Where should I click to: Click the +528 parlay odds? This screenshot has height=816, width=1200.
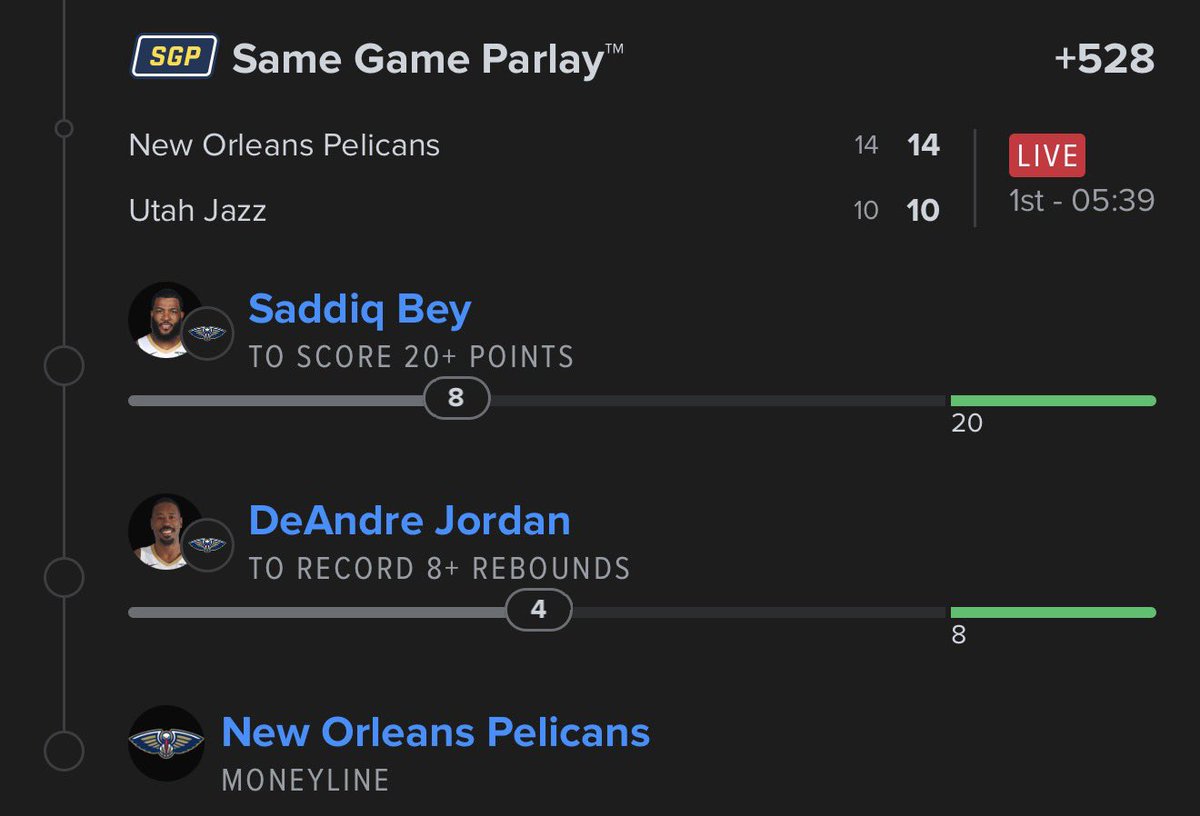tap(1105, 59)
